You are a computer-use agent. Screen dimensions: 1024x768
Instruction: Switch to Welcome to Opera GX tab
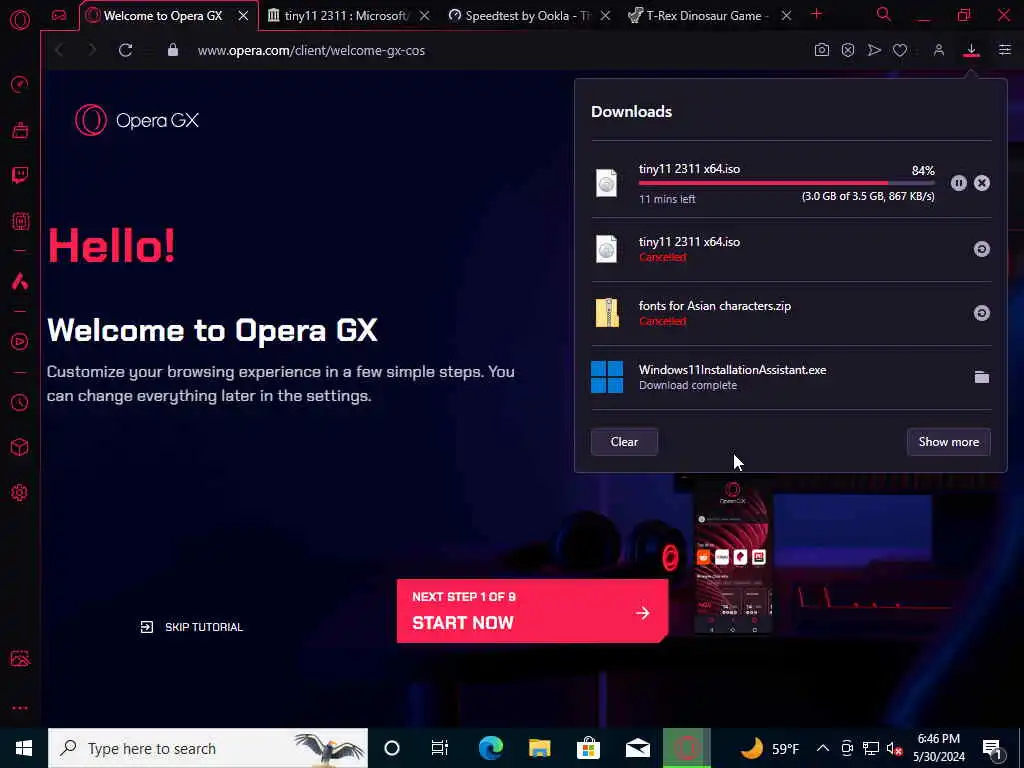(x=163, y=16)
